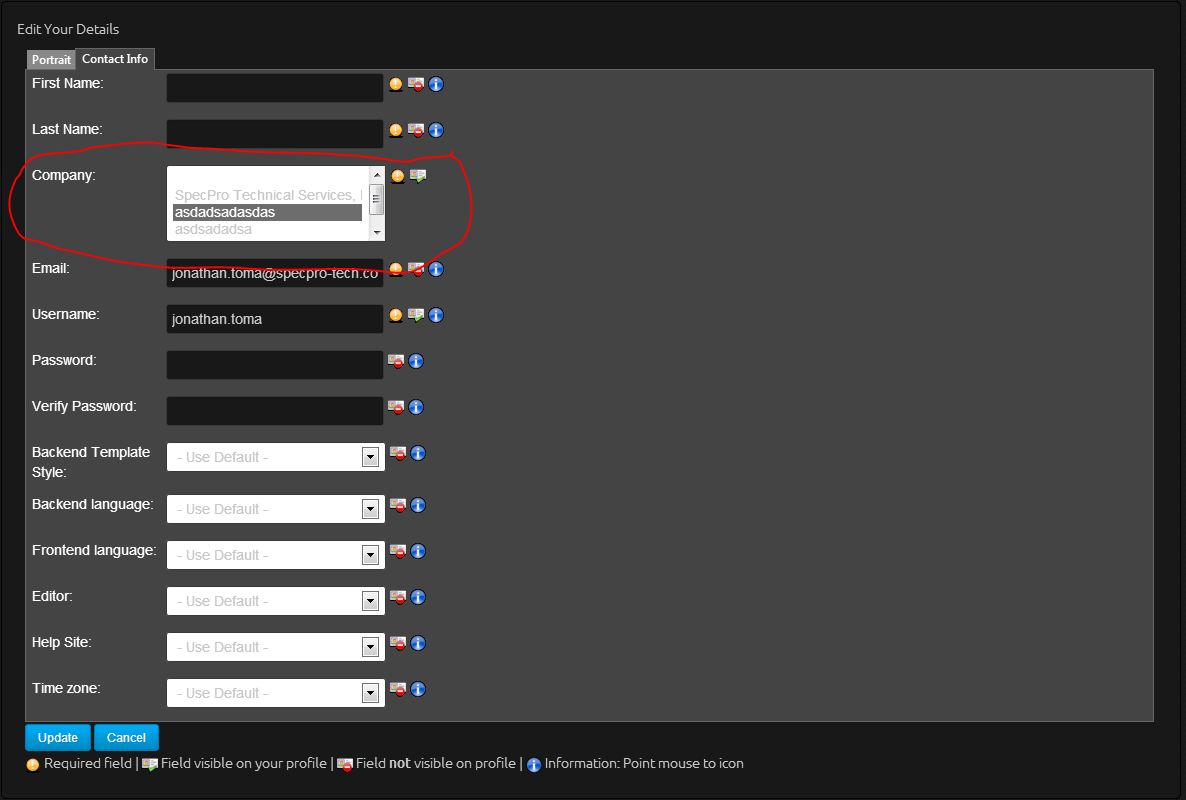Click the not-visible icon beside Editor dropdown

pyautogui.click(x=399, y=597)
